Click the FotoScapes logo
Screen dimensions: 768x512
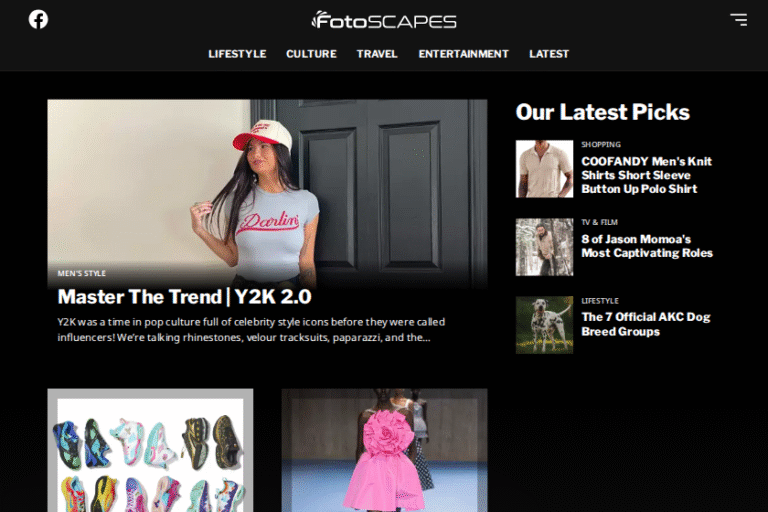coord(384,20)
